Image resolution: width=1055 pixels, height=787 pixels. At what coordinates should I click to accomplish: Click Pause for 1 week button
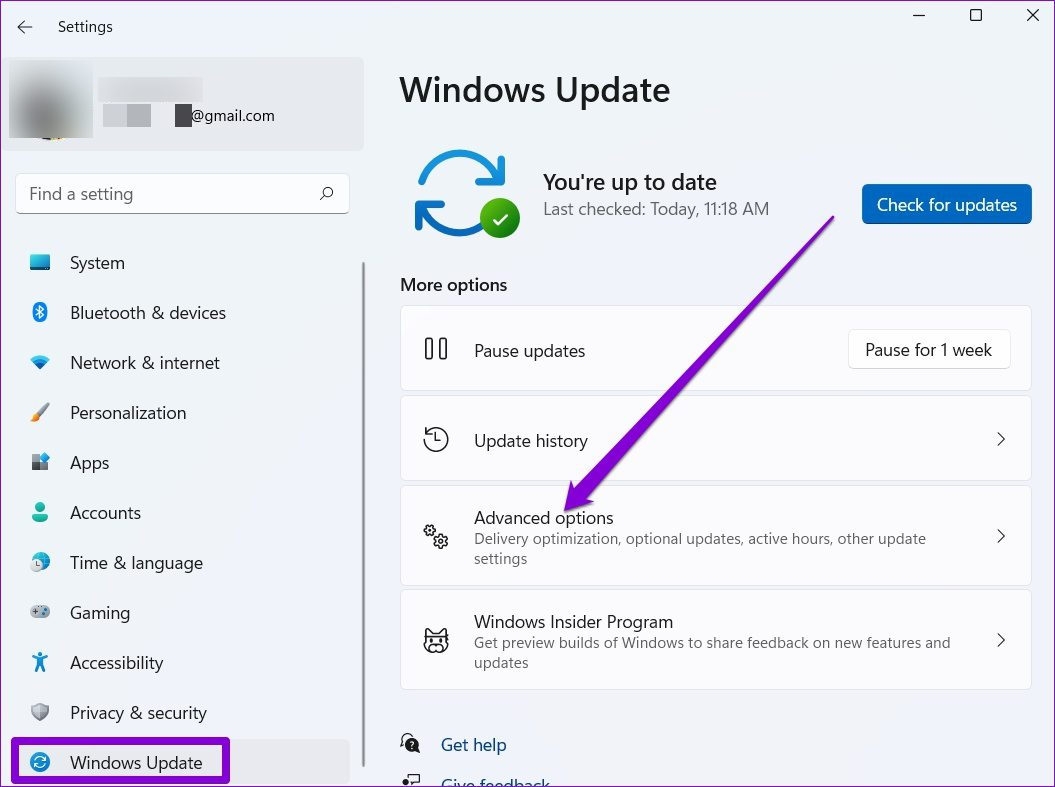[929, 350]
